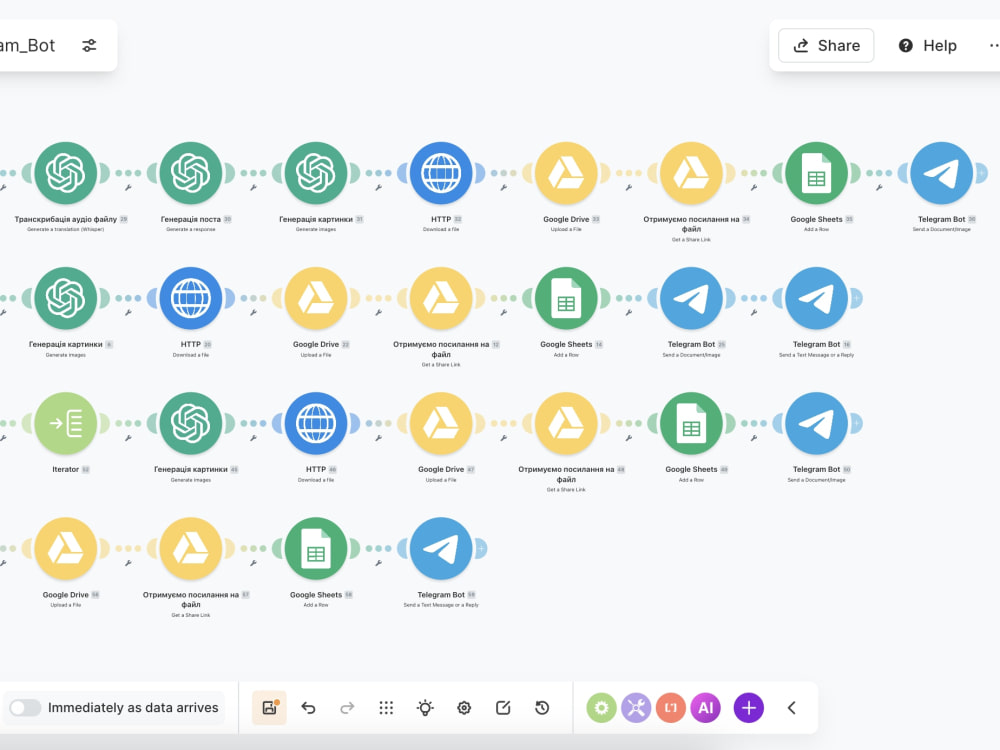This screenshot has height=750, width=1000.
Task: Add a module after Telegram Bot 59
Action: point(481,548)
